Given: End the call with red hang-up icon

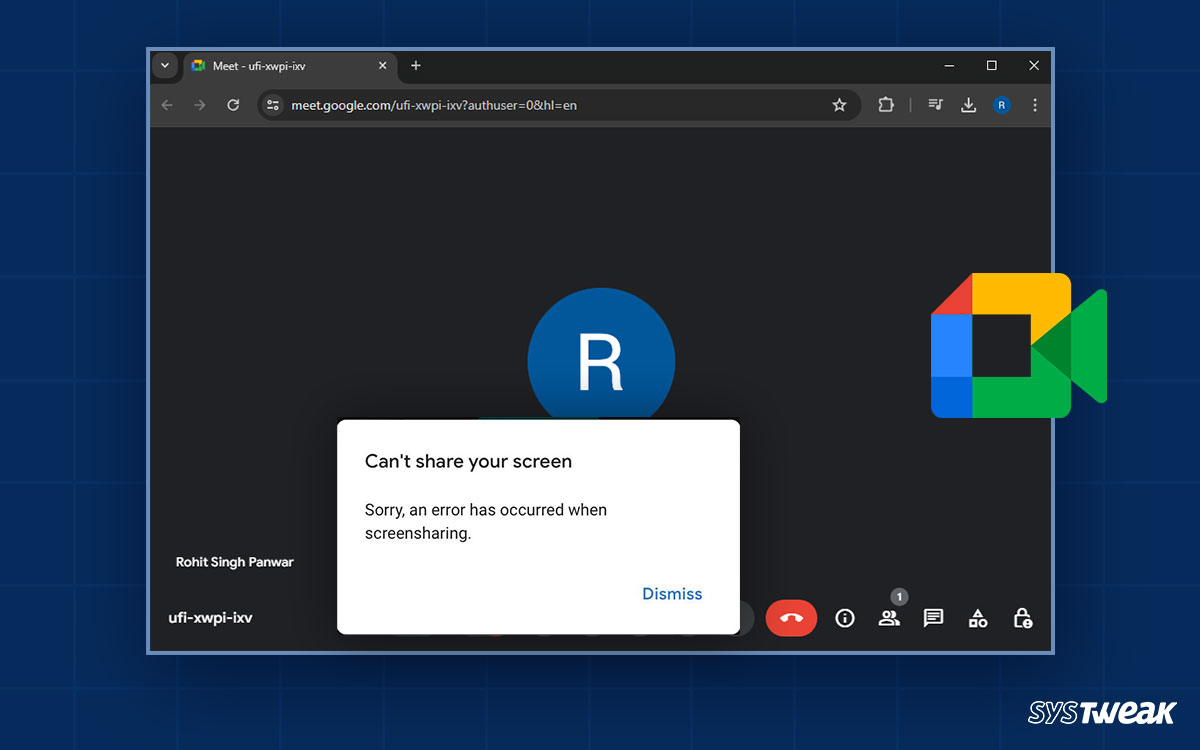Looking at the screenshot, I should [791, 618].
